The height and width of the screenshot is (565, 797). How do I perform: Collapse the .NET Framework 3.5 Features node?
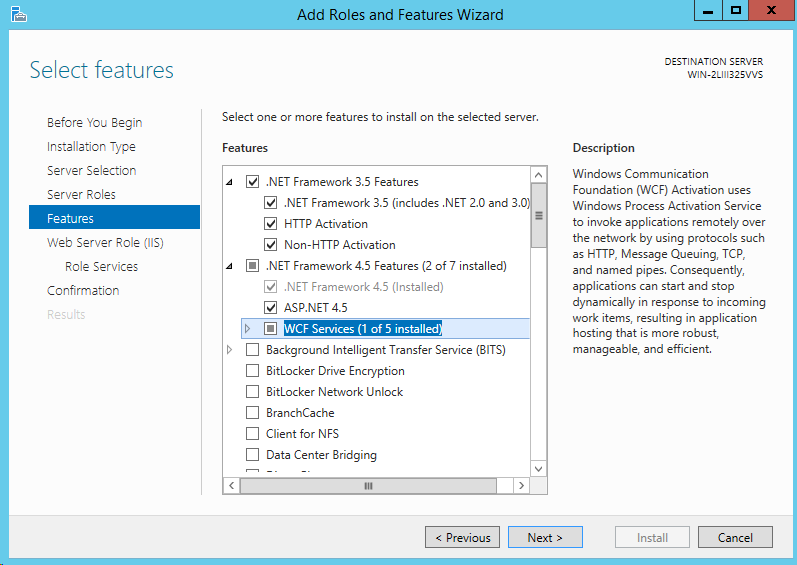click(x=230, y=182)
